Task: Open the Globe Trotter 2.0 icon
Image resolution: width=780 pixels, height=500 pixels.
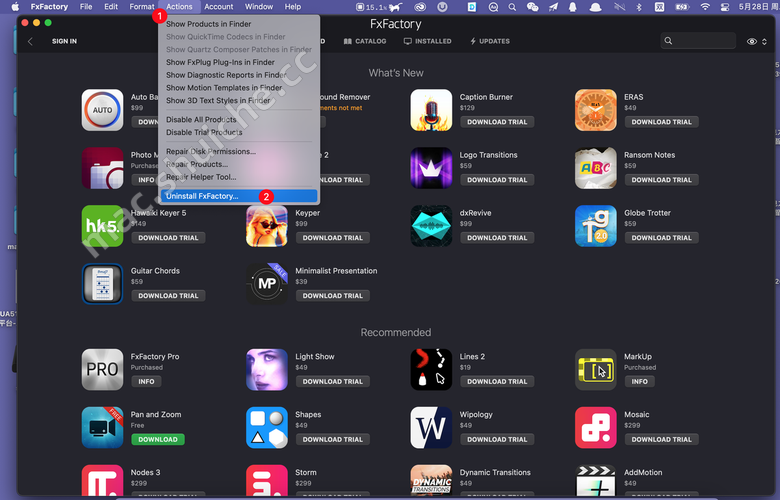Action: (595, 226)
